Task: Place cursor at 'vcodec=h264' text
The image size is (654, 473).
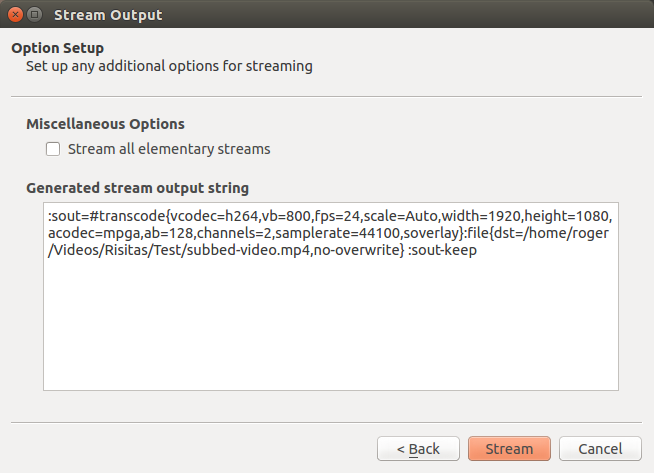Action: (x=214, y=216)
